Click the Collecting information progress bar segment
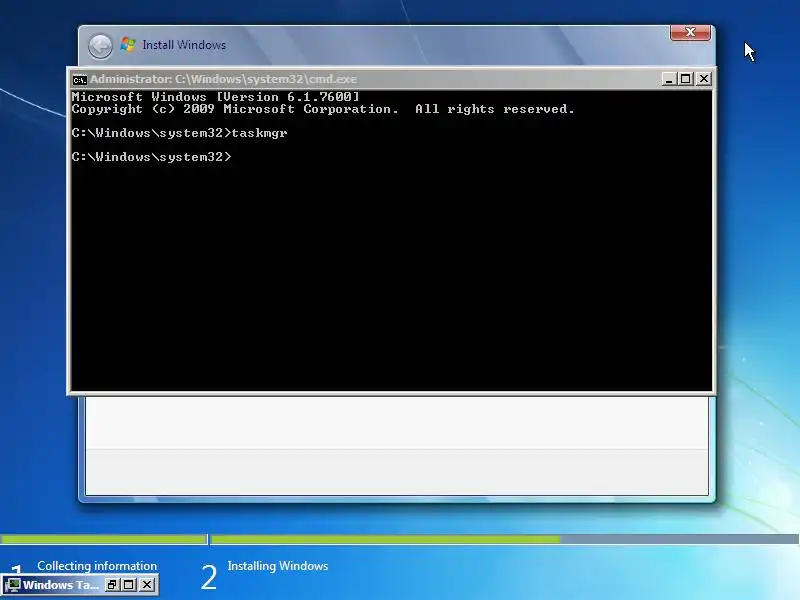 tap(103, 539)
